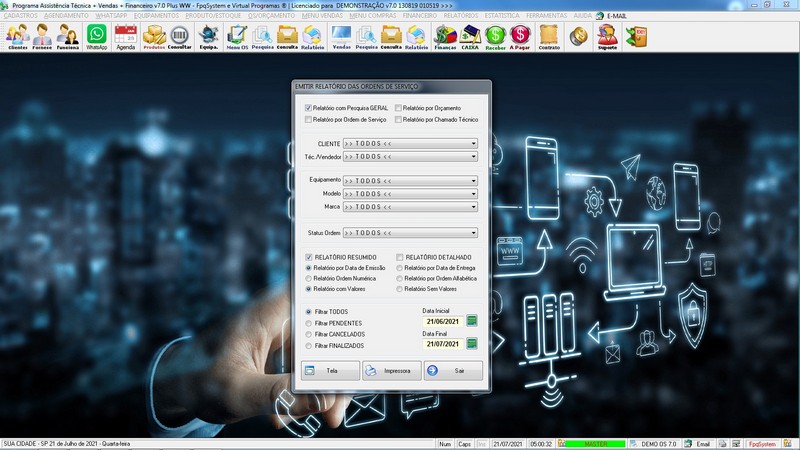Open the Vendas monitor icon

point(341,37)
